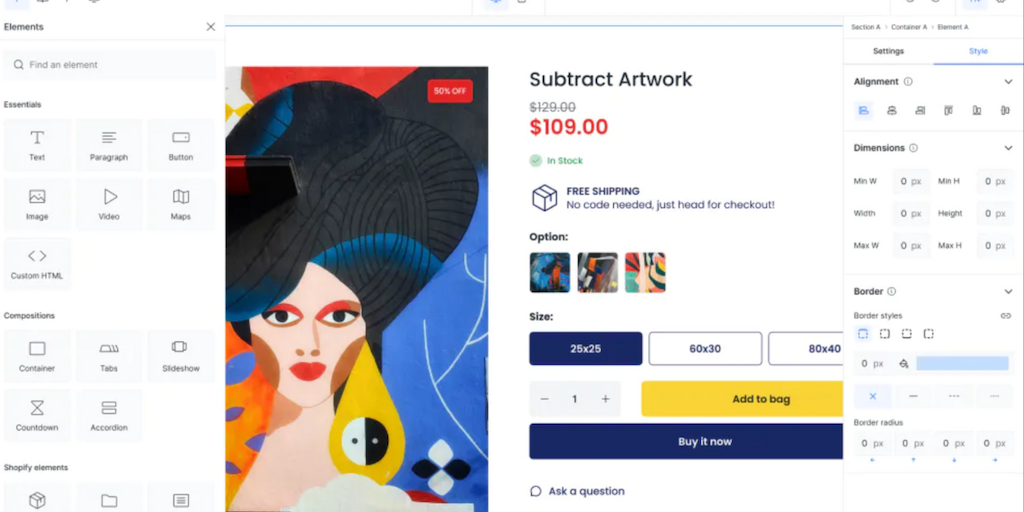The image size is (1024, 512).
Task: Collapse the Alignment section
Action: pyautogui.click(x=1007, y=82)
